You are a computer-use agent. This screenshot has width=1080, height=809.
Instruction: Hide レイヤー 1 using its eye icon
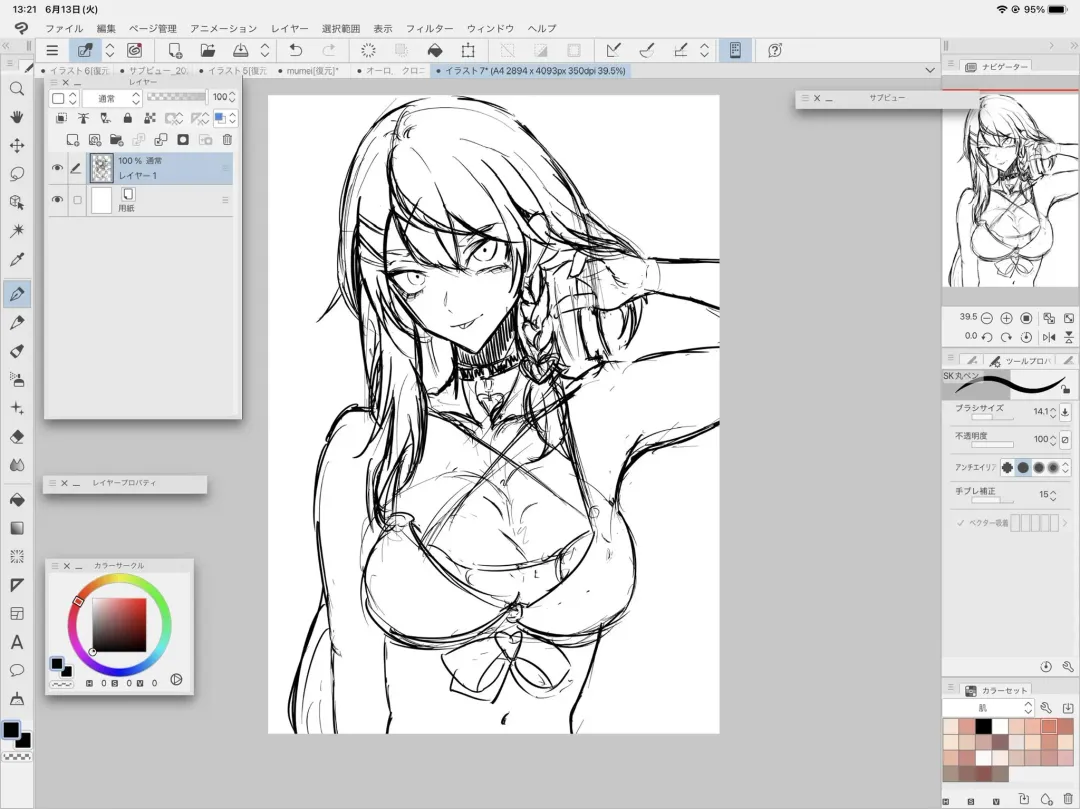pyautogui.click(x=57, y=168)
